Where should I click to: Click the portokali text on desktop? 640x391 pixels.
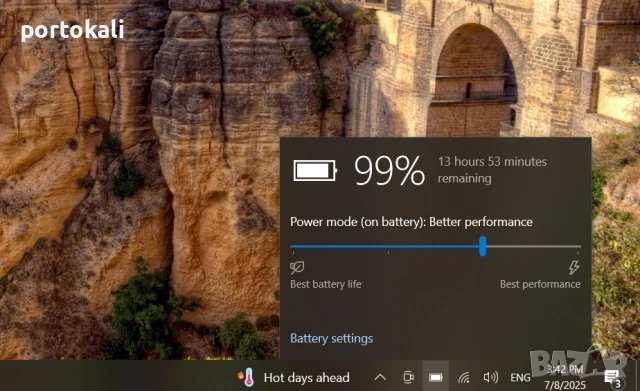(72, 30)
